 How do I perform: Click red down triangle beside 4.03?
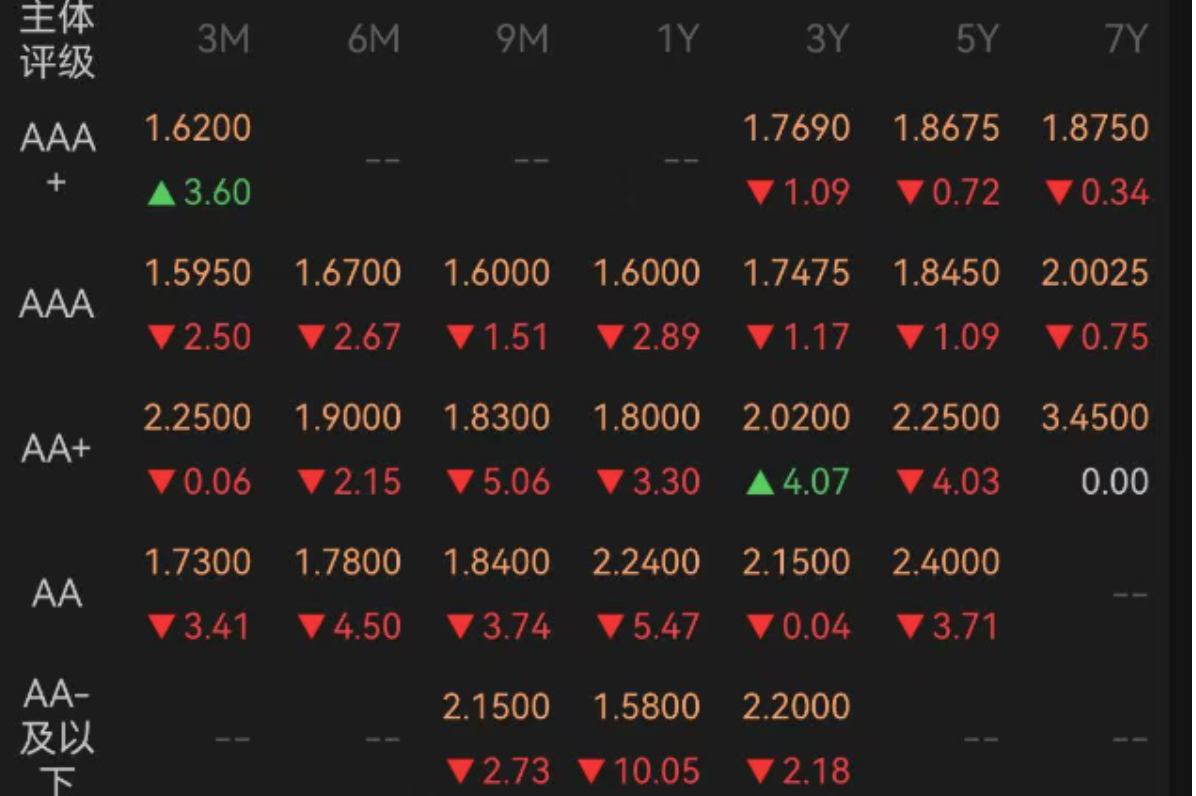click(x=910, y=482)
